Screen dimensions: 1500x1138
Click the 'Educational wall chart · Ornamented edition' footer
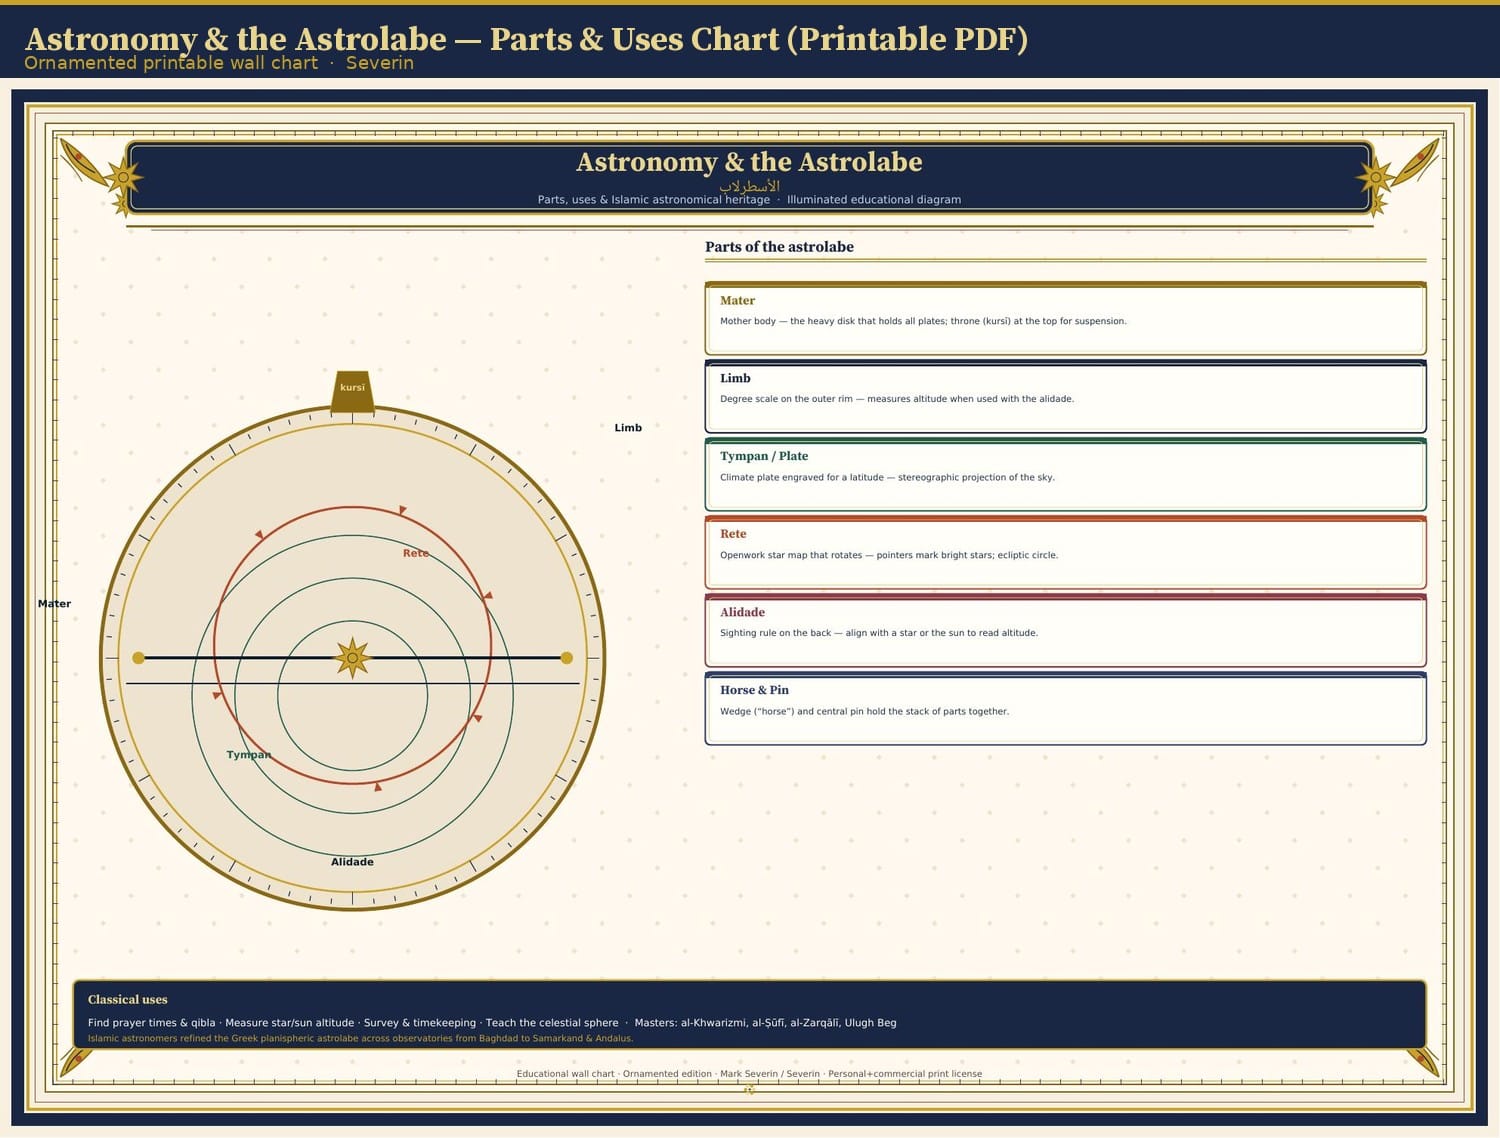749,1074
